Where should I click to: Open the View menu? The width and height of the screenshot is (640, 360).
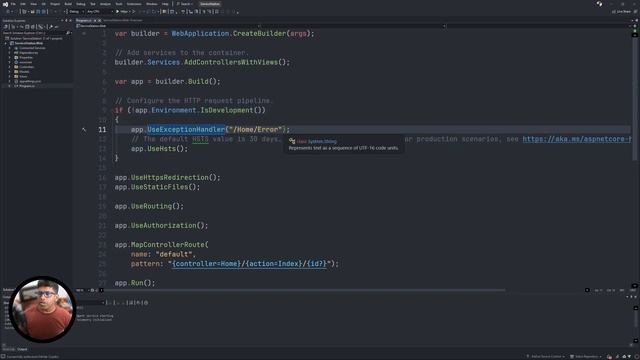[33, 4]
